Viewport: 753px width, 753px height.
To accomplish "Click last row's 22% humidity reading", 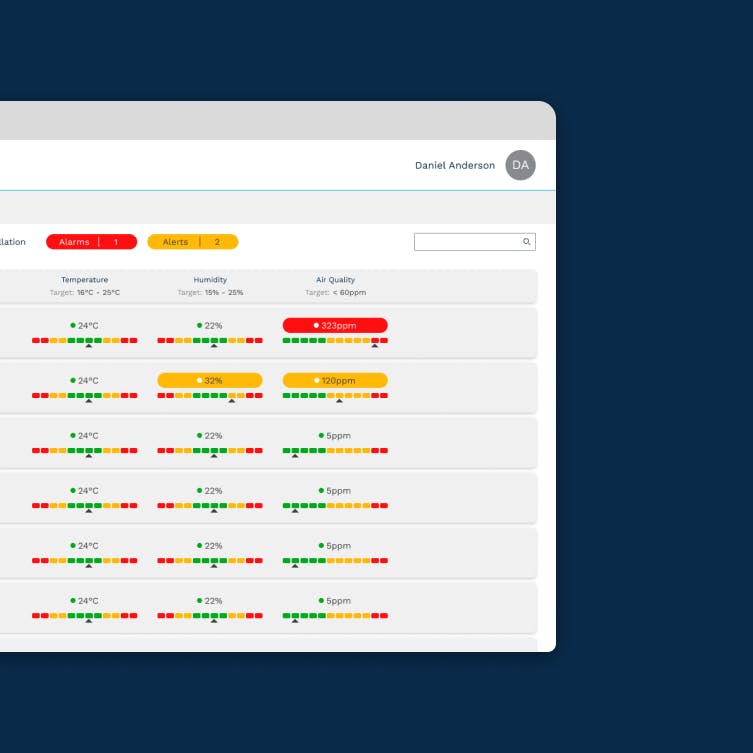I will 210,601.
